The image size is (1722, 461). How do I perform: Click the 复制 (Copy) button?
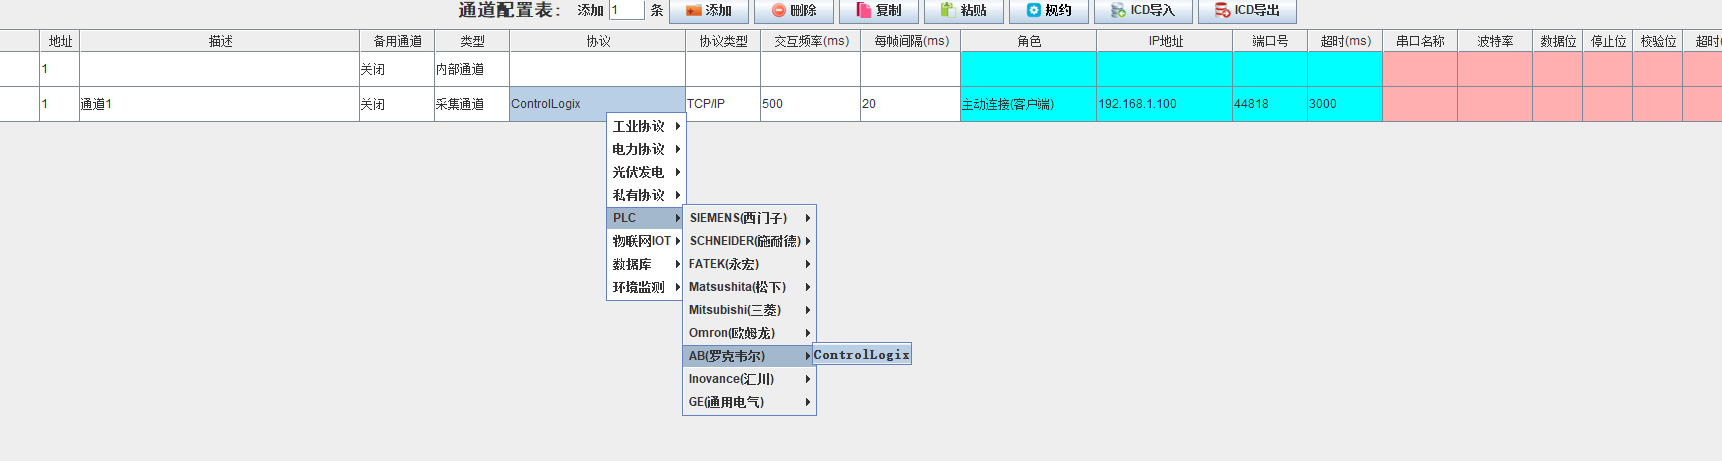[x=879, y=11]
